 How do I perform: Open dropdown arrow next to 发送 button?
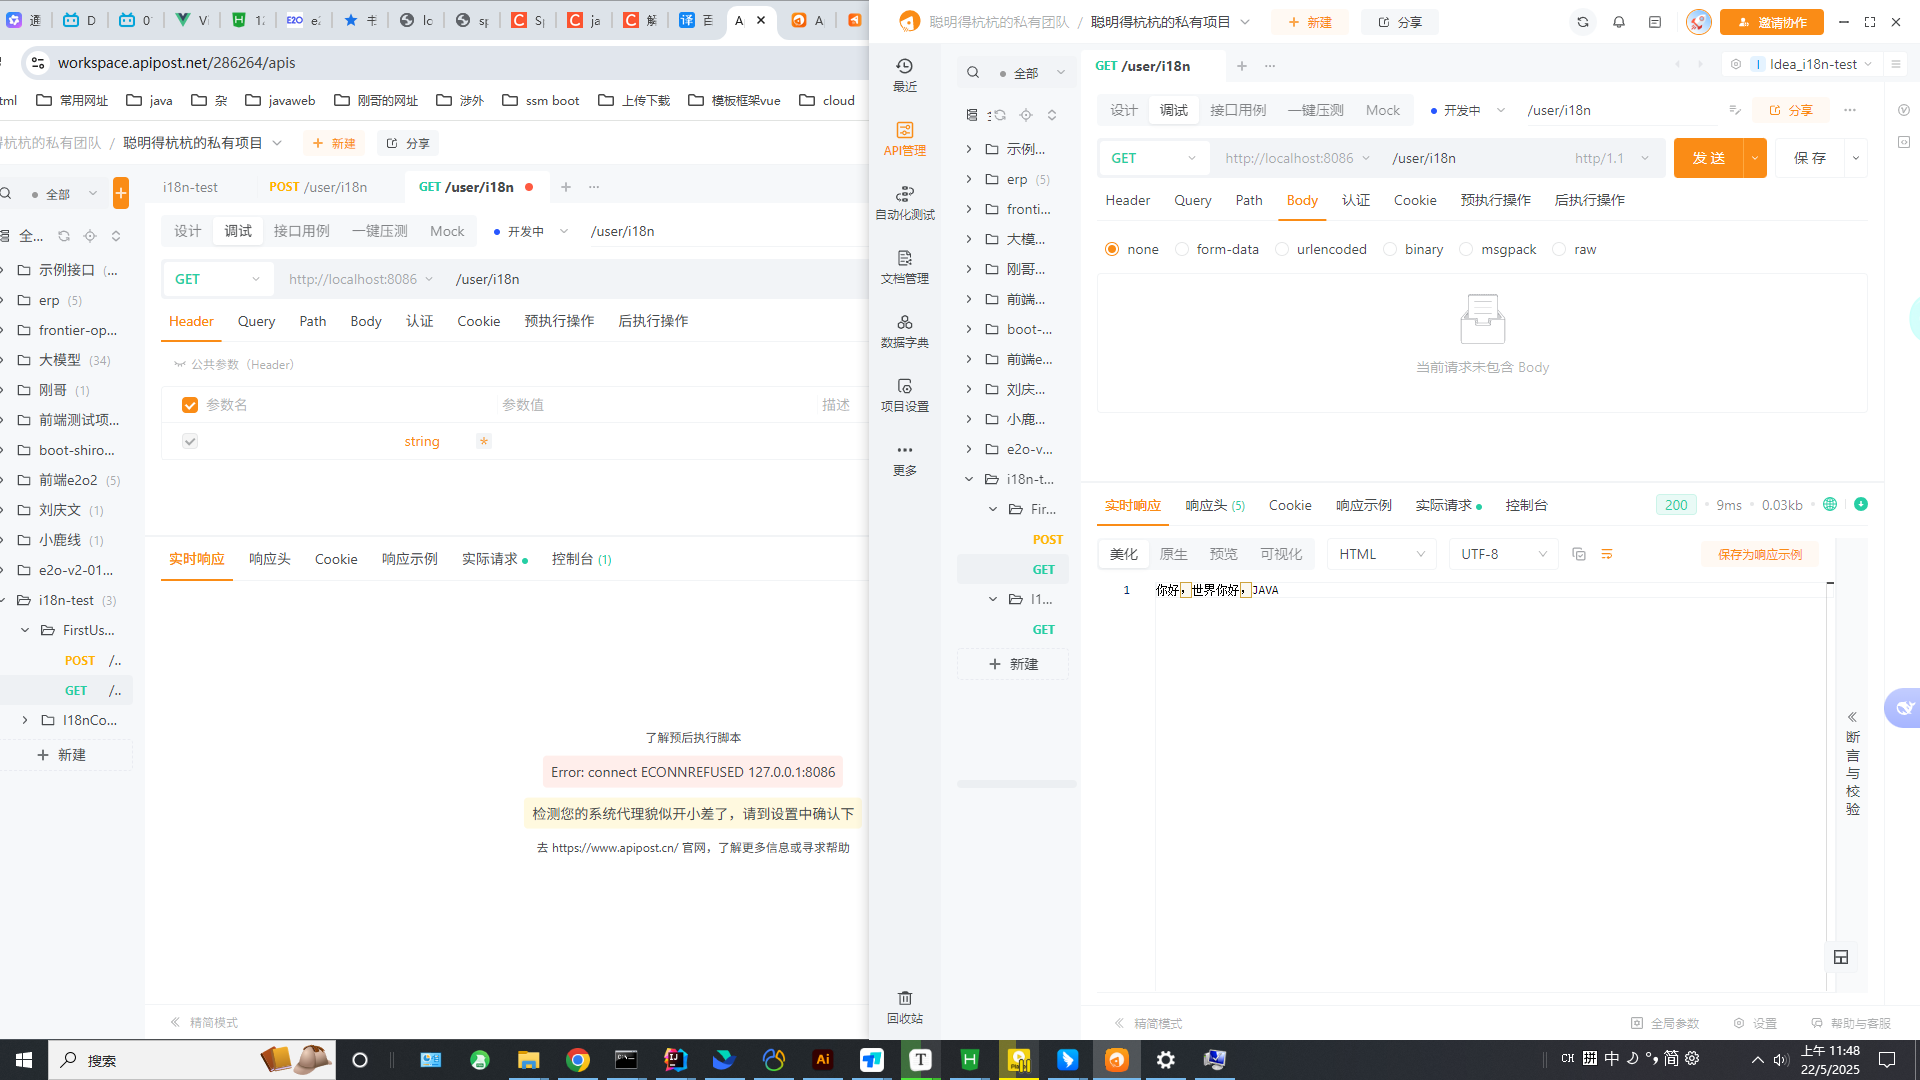(x=1755, y=158)
